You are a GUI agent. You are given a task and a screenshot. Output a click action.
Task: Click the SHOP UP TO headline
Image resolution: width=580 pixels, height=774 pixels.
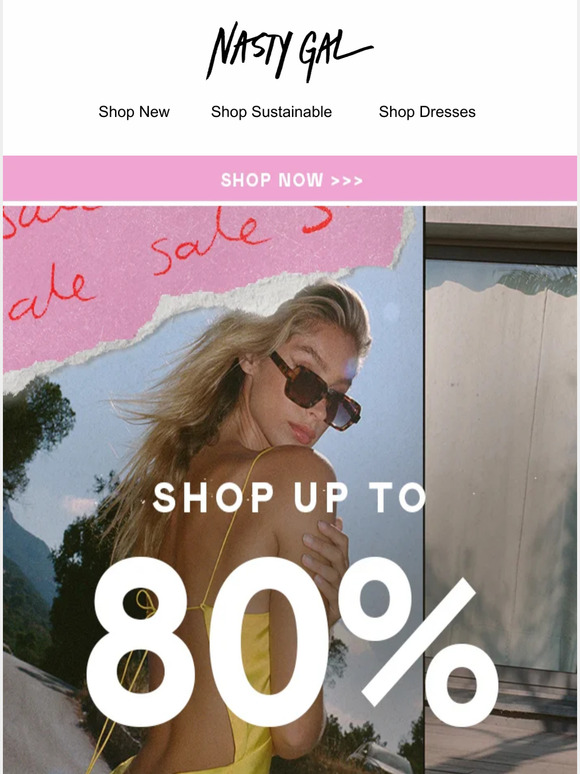click(290, 497)
